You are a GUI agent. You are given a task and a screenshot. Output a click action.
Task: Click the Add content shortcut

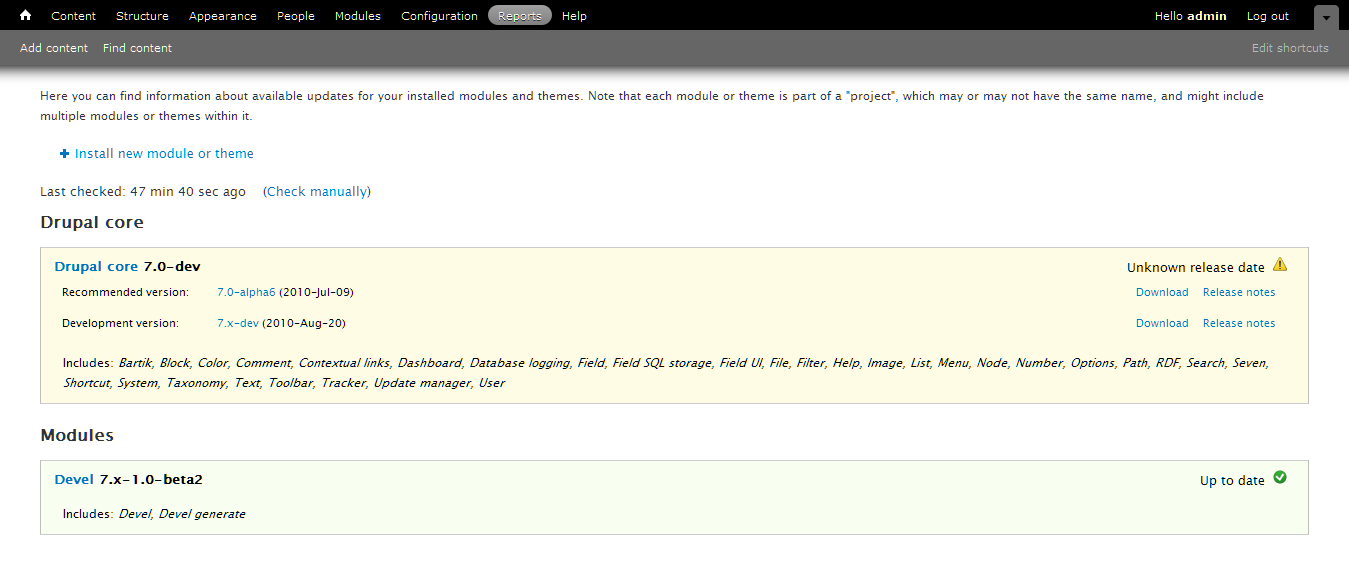[54, 48]
